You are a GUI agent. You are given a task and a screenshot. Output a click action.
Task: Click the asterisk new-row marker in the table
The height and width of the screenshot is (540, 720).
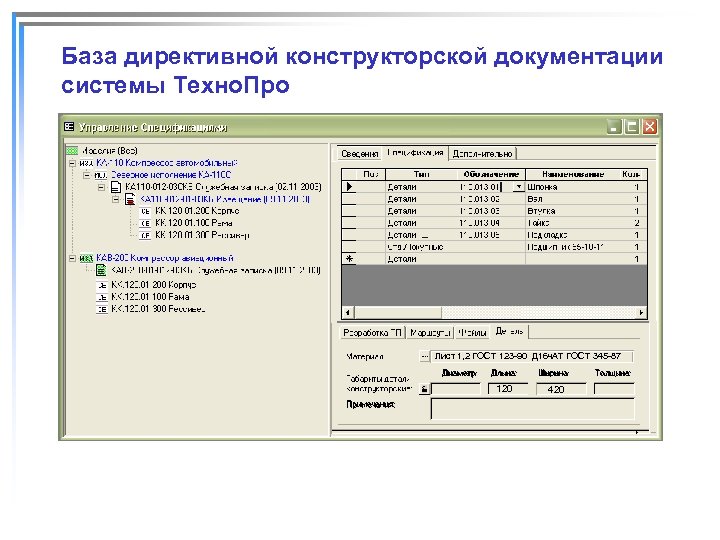click(x=349, y=259)
